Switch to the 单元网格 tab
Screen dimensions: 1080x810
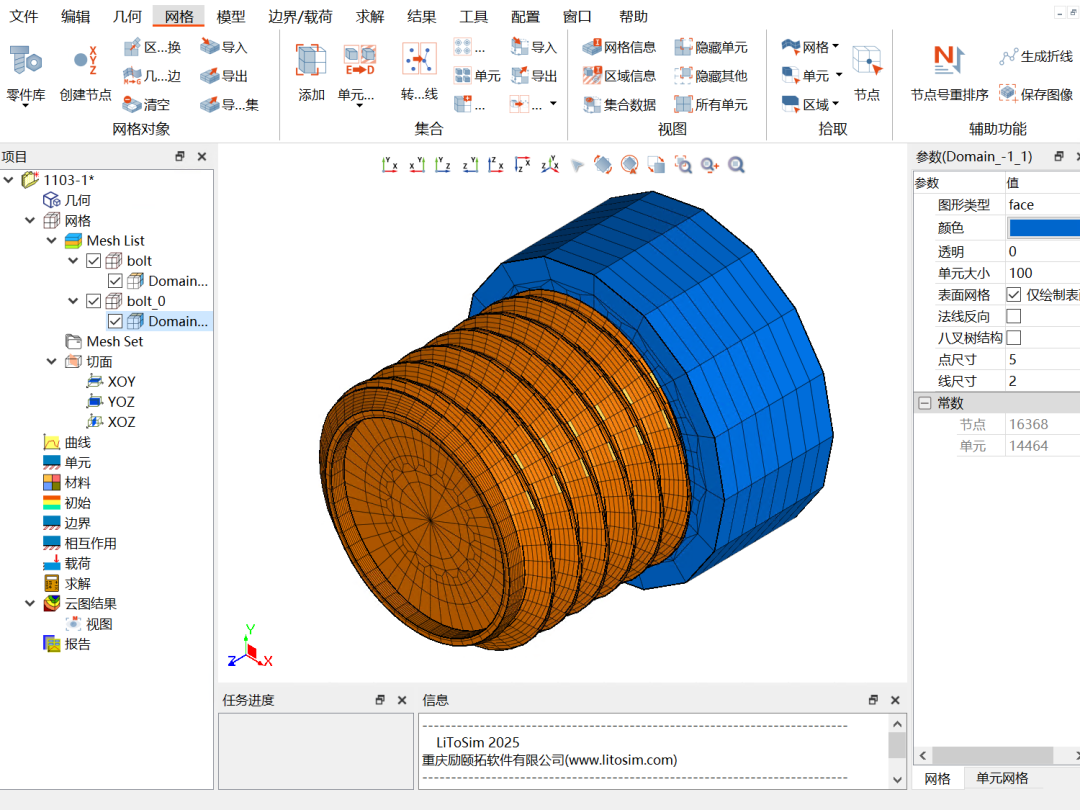pyautogui.click(x=1002, y=778)
